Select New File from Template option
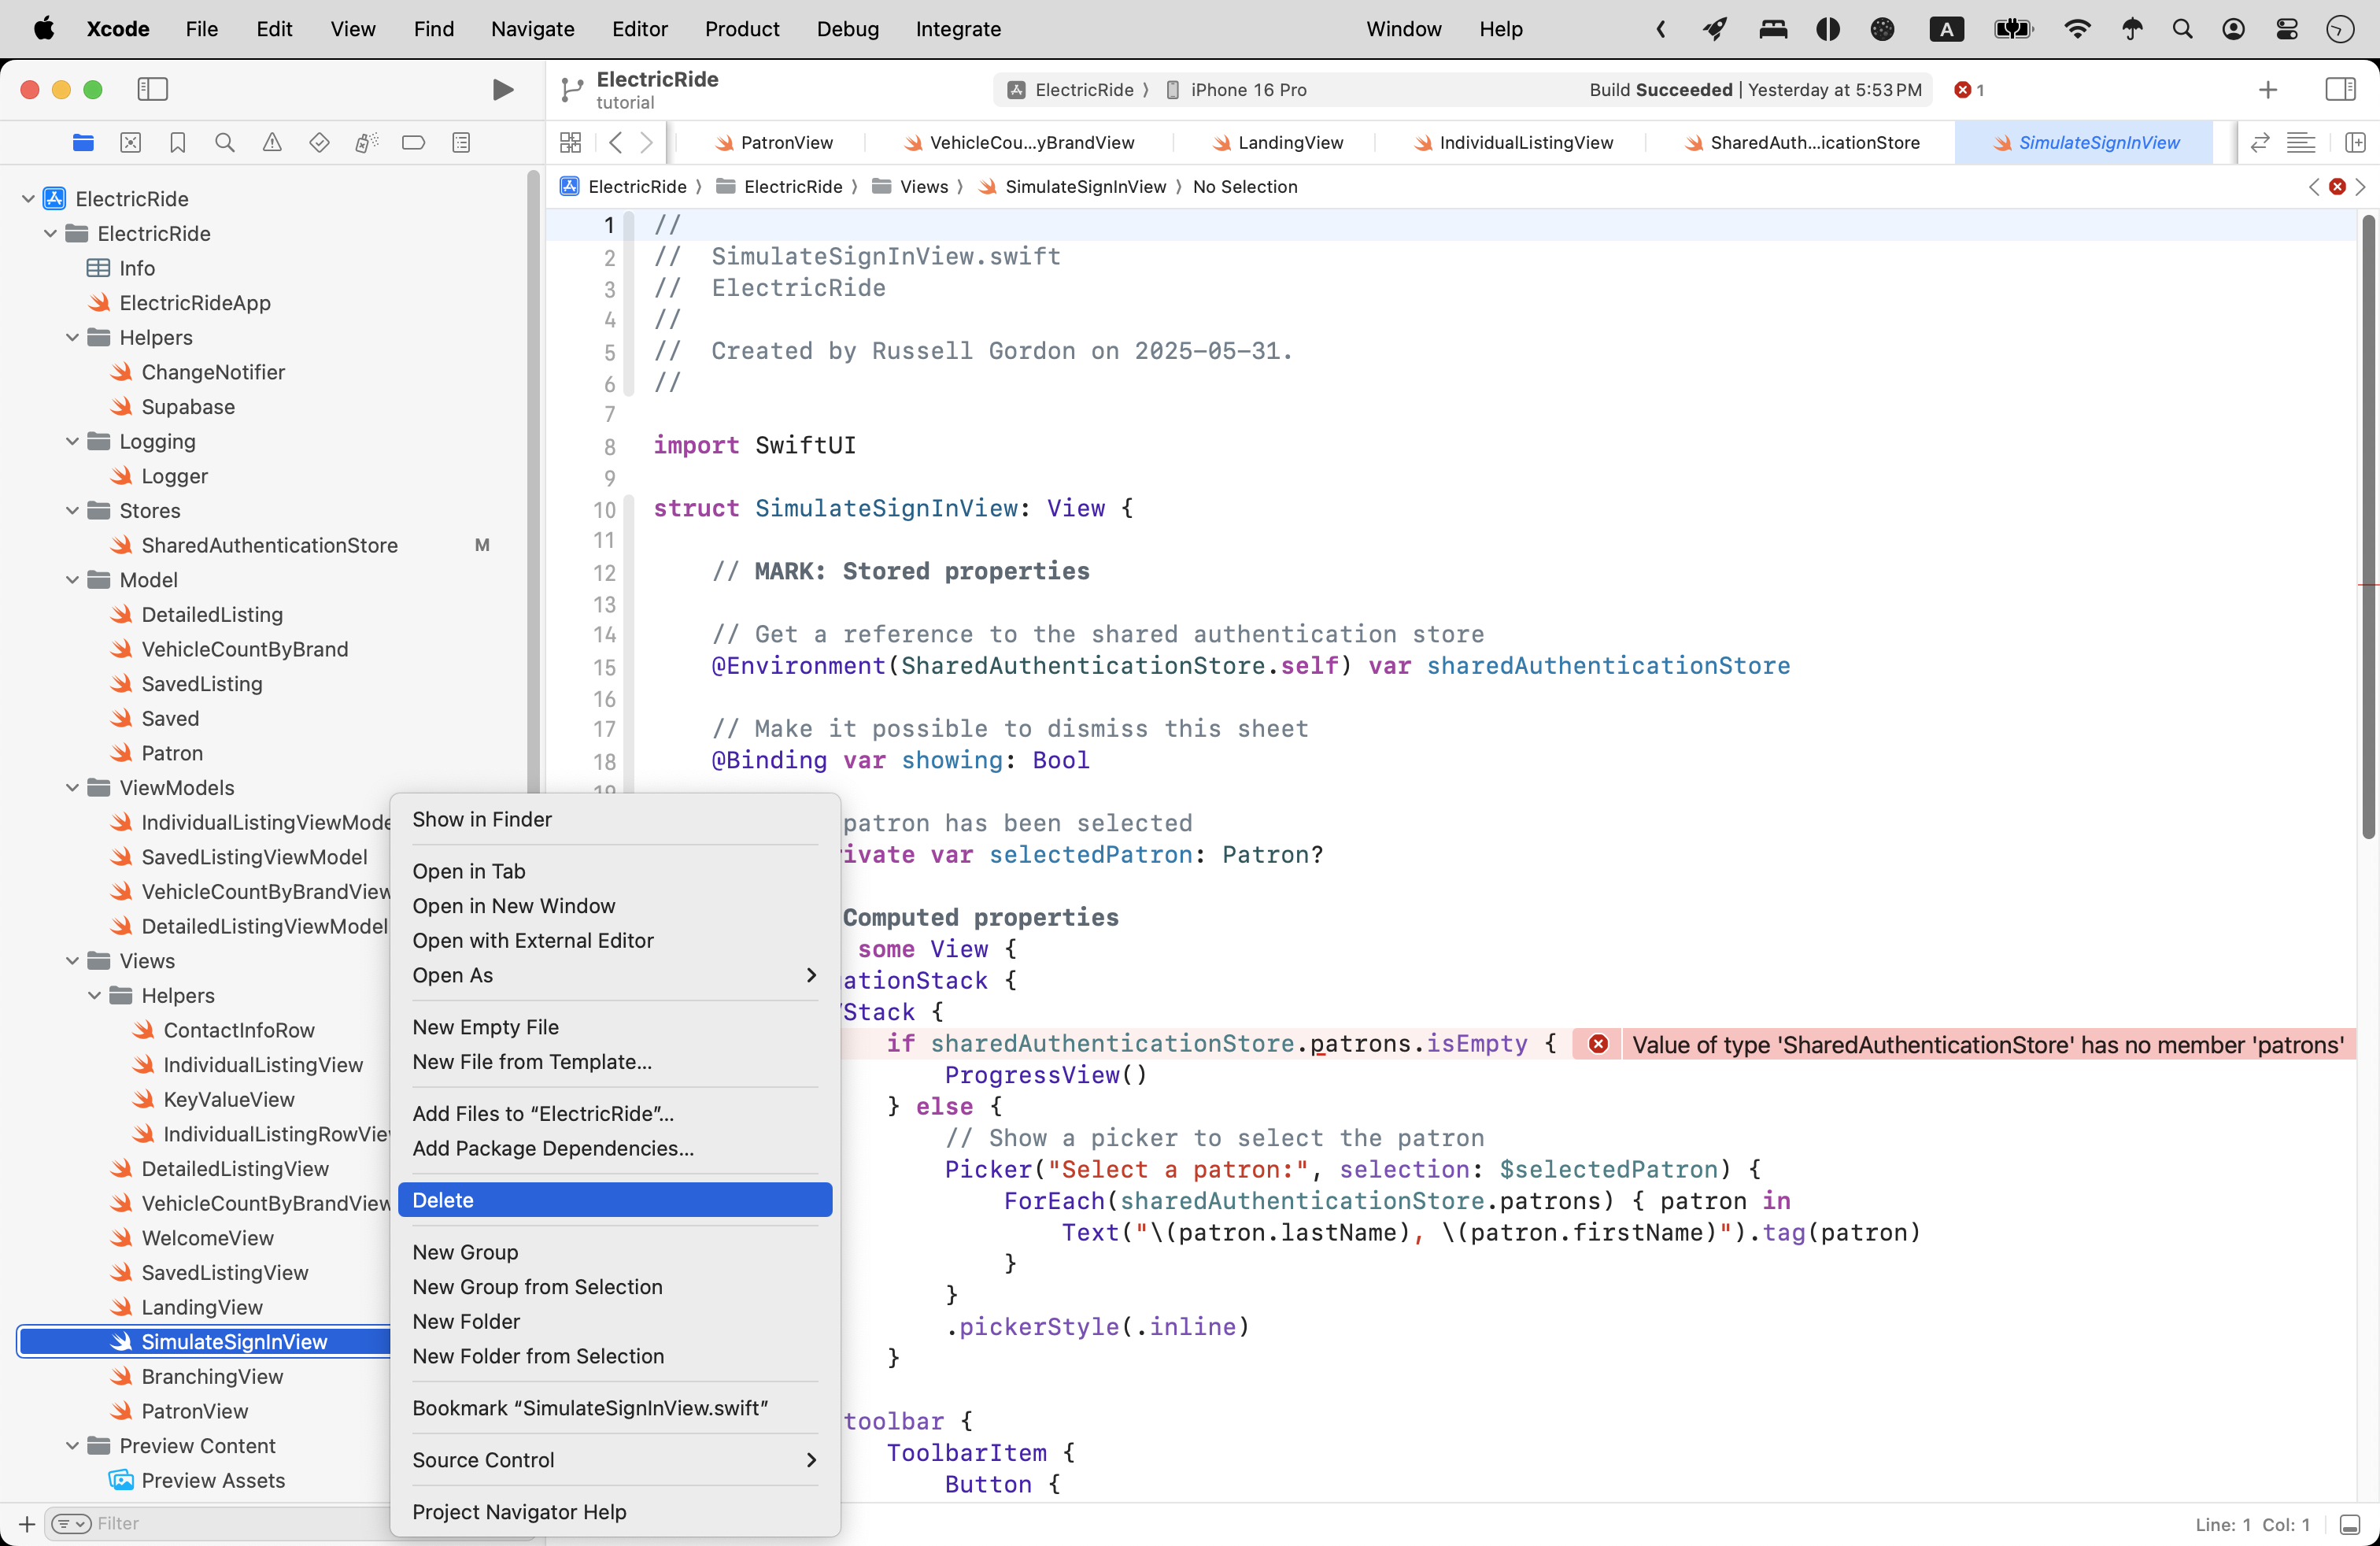The image size is (2380, 1546). tap(532, 1062)
